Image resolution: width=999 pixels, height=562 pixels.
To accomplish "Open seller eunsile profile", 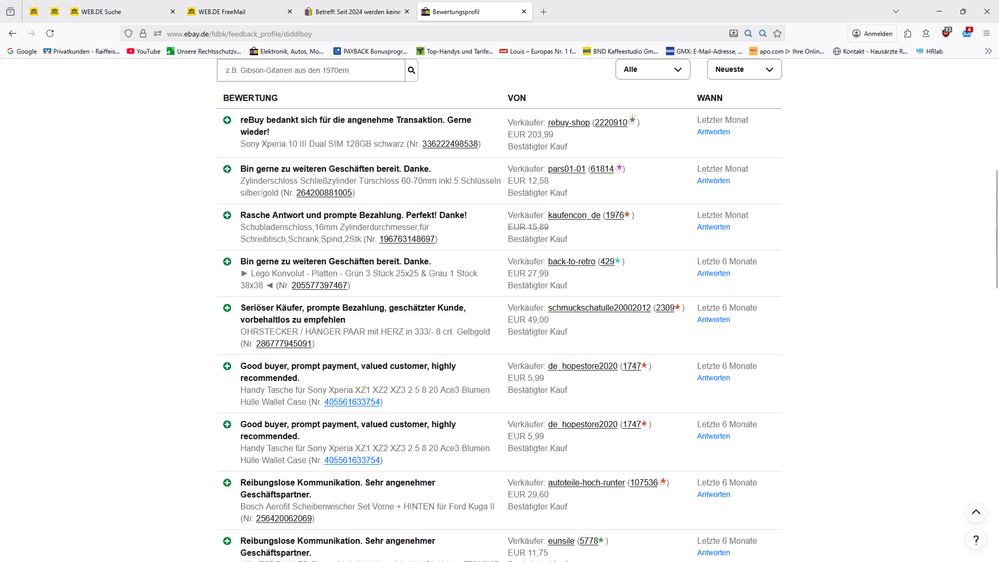I will pyautogui.click(x=561, y=541).
